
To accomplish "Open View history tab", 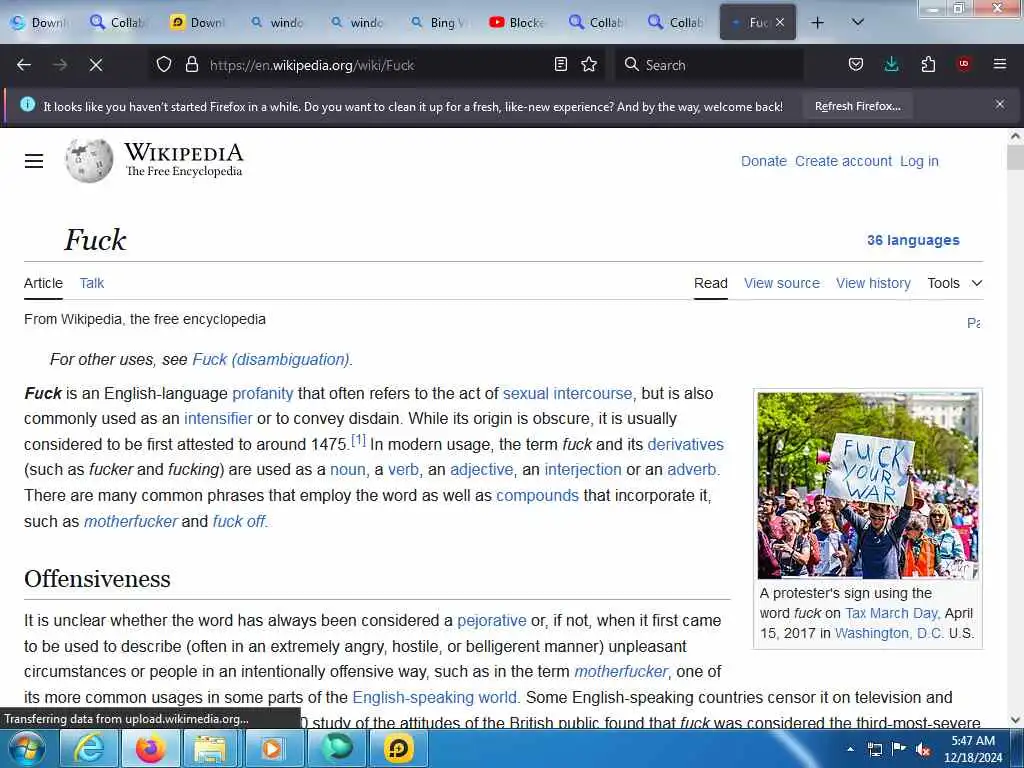I will tap(873, 283).
